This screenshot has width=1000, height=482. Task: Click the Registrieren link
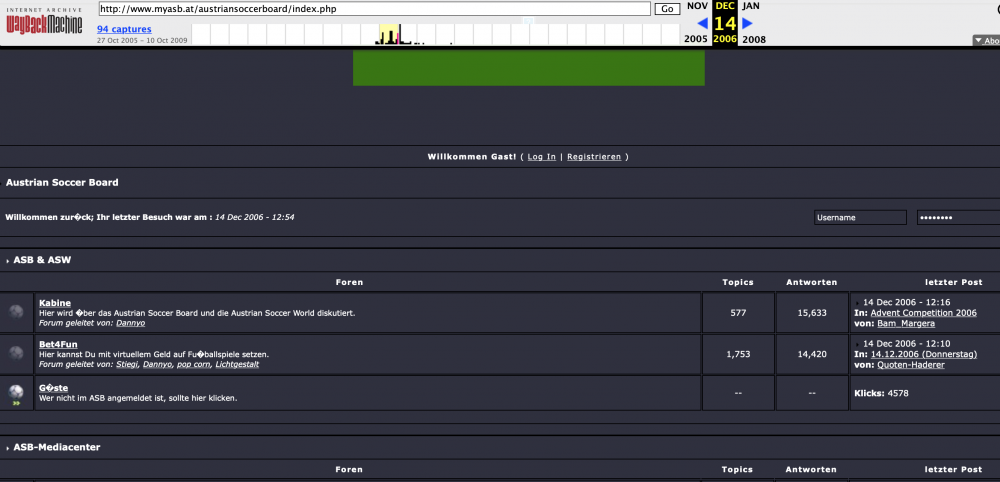(594, 157)
